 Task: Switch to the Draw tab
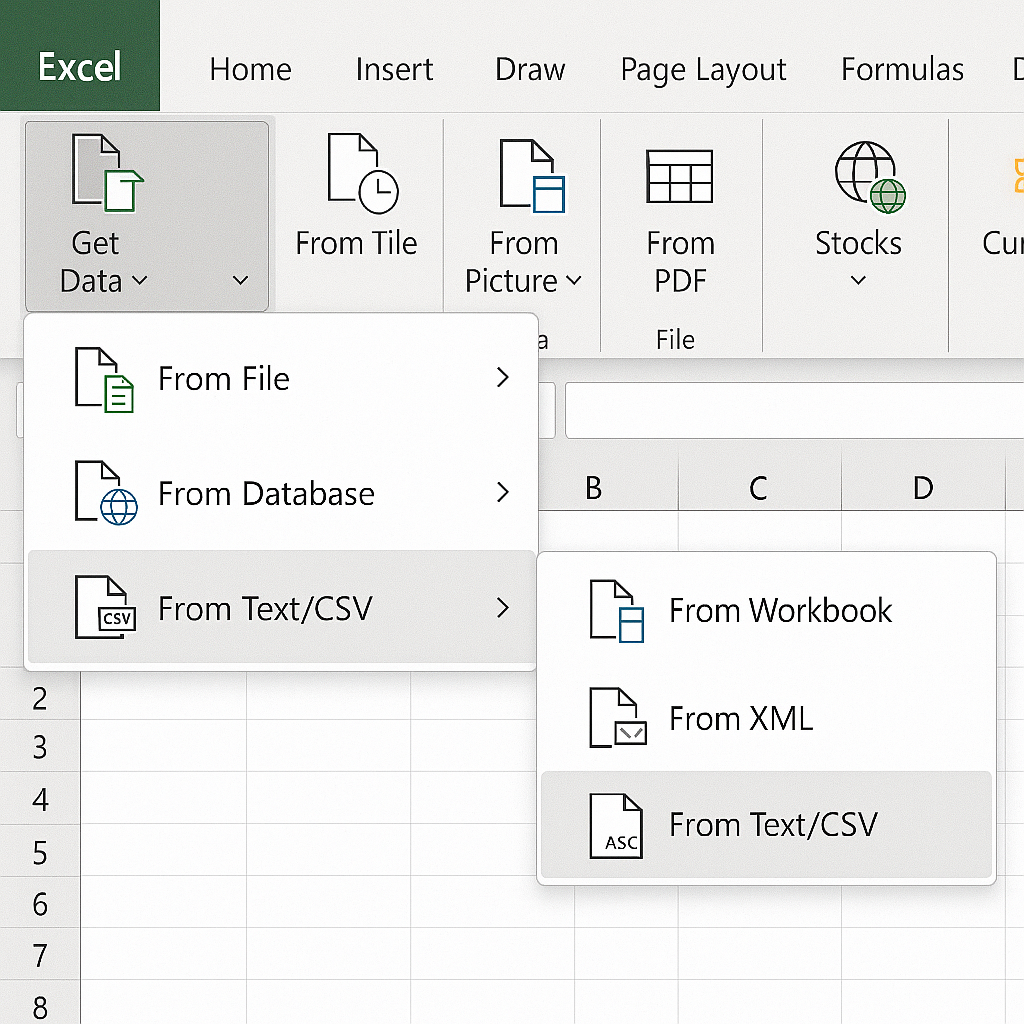[530, 69]
